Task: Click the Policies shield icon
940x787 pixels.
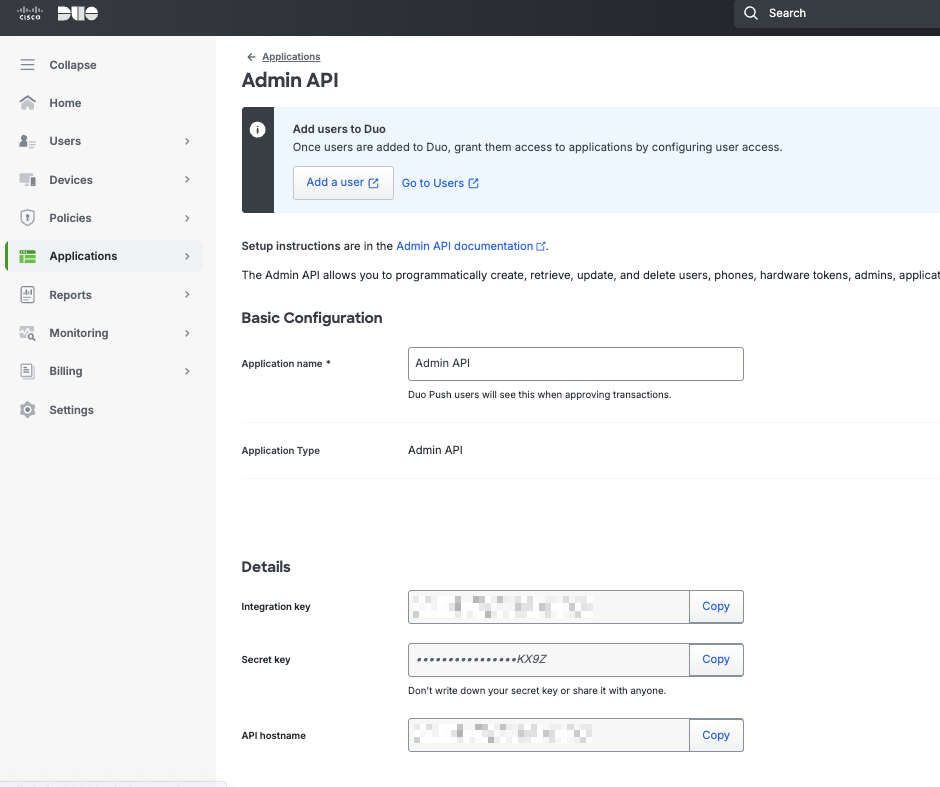Action: 28,218
